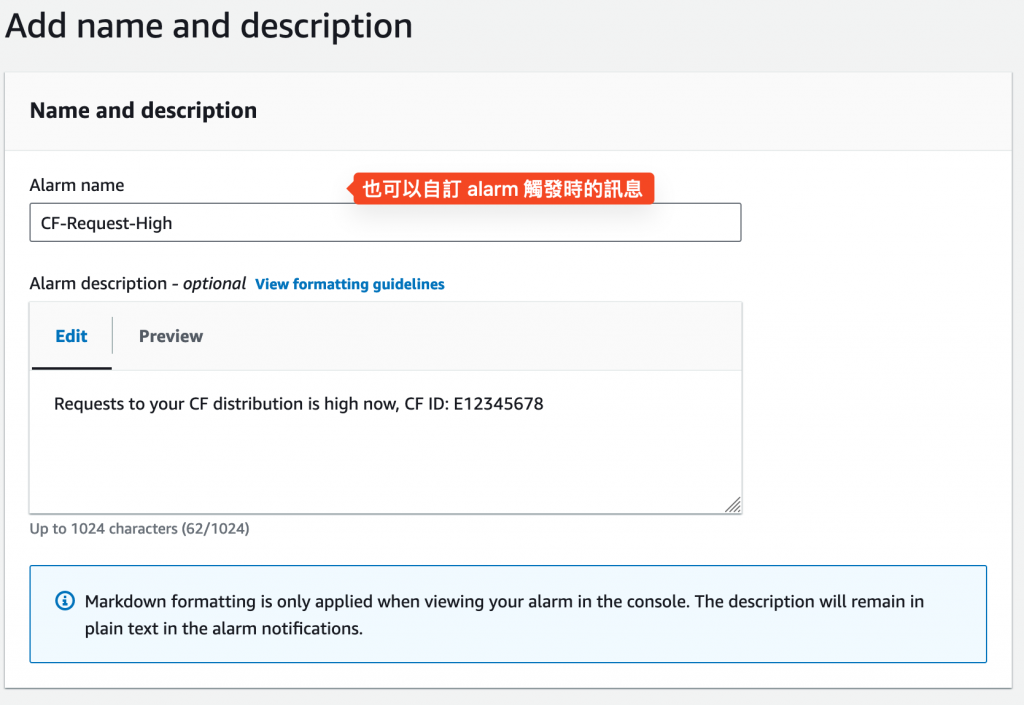Click the info icon in Markdown notice

pos(64,601)
